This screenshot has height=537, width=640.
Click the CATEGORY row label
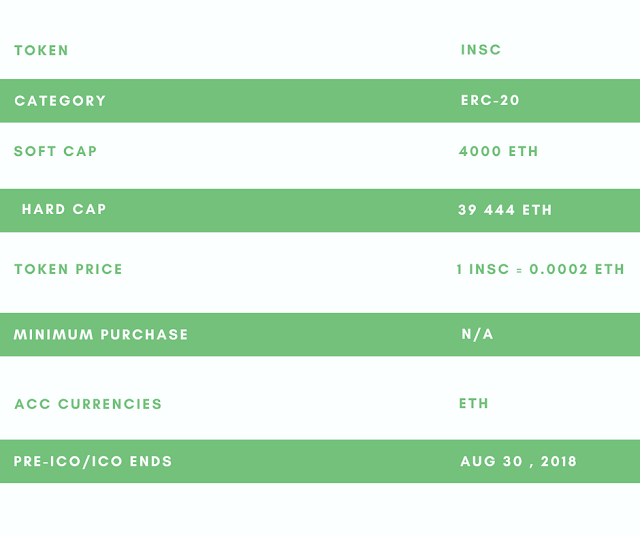[x=60, y=101]
